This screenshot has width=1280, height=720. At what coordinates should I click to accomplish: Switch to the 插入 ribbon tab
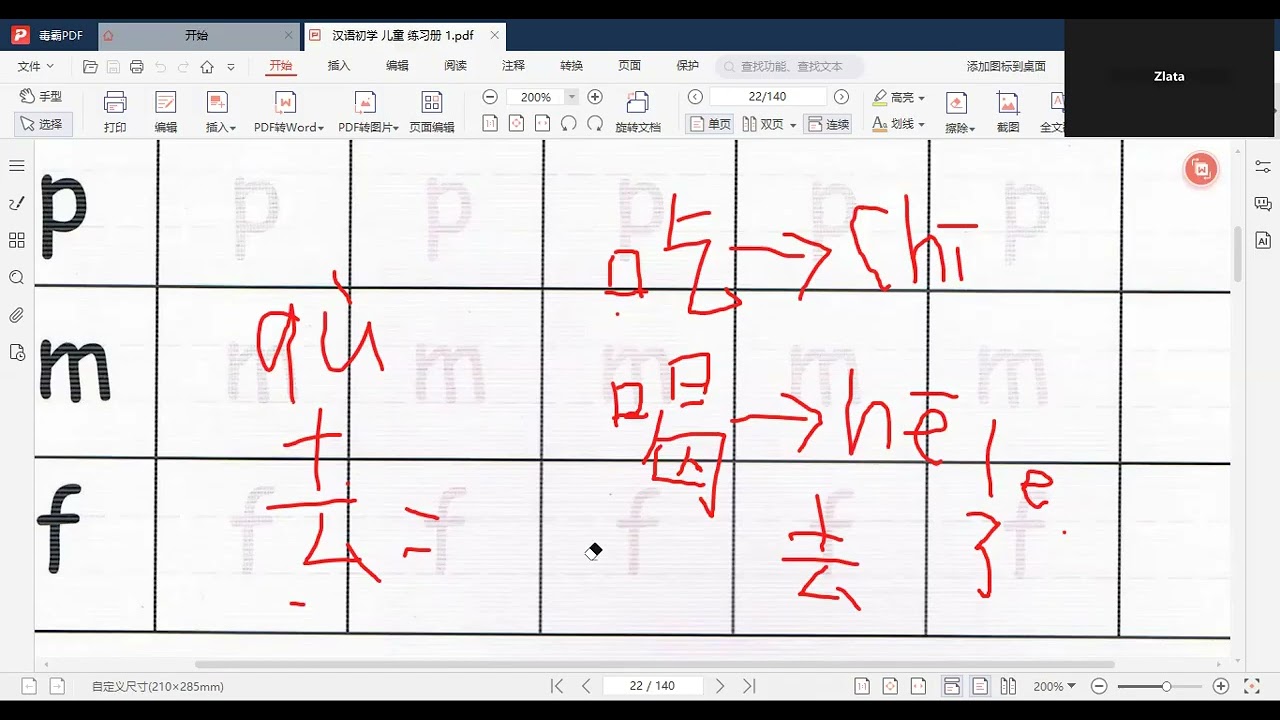click(339, 66)
